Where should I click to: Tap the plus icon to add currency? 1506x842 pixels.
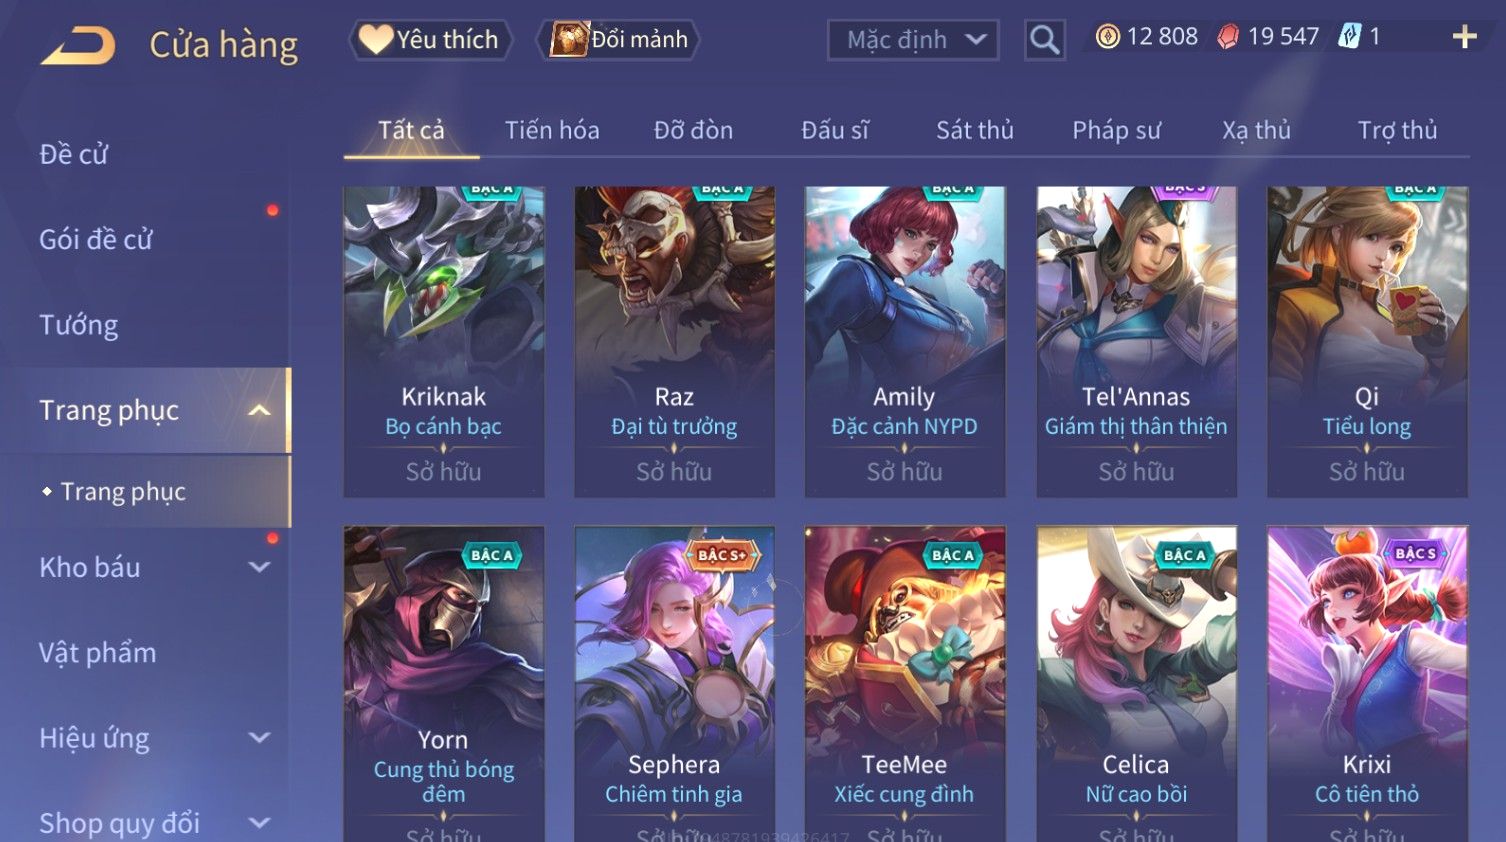[x=1465, y=37]
